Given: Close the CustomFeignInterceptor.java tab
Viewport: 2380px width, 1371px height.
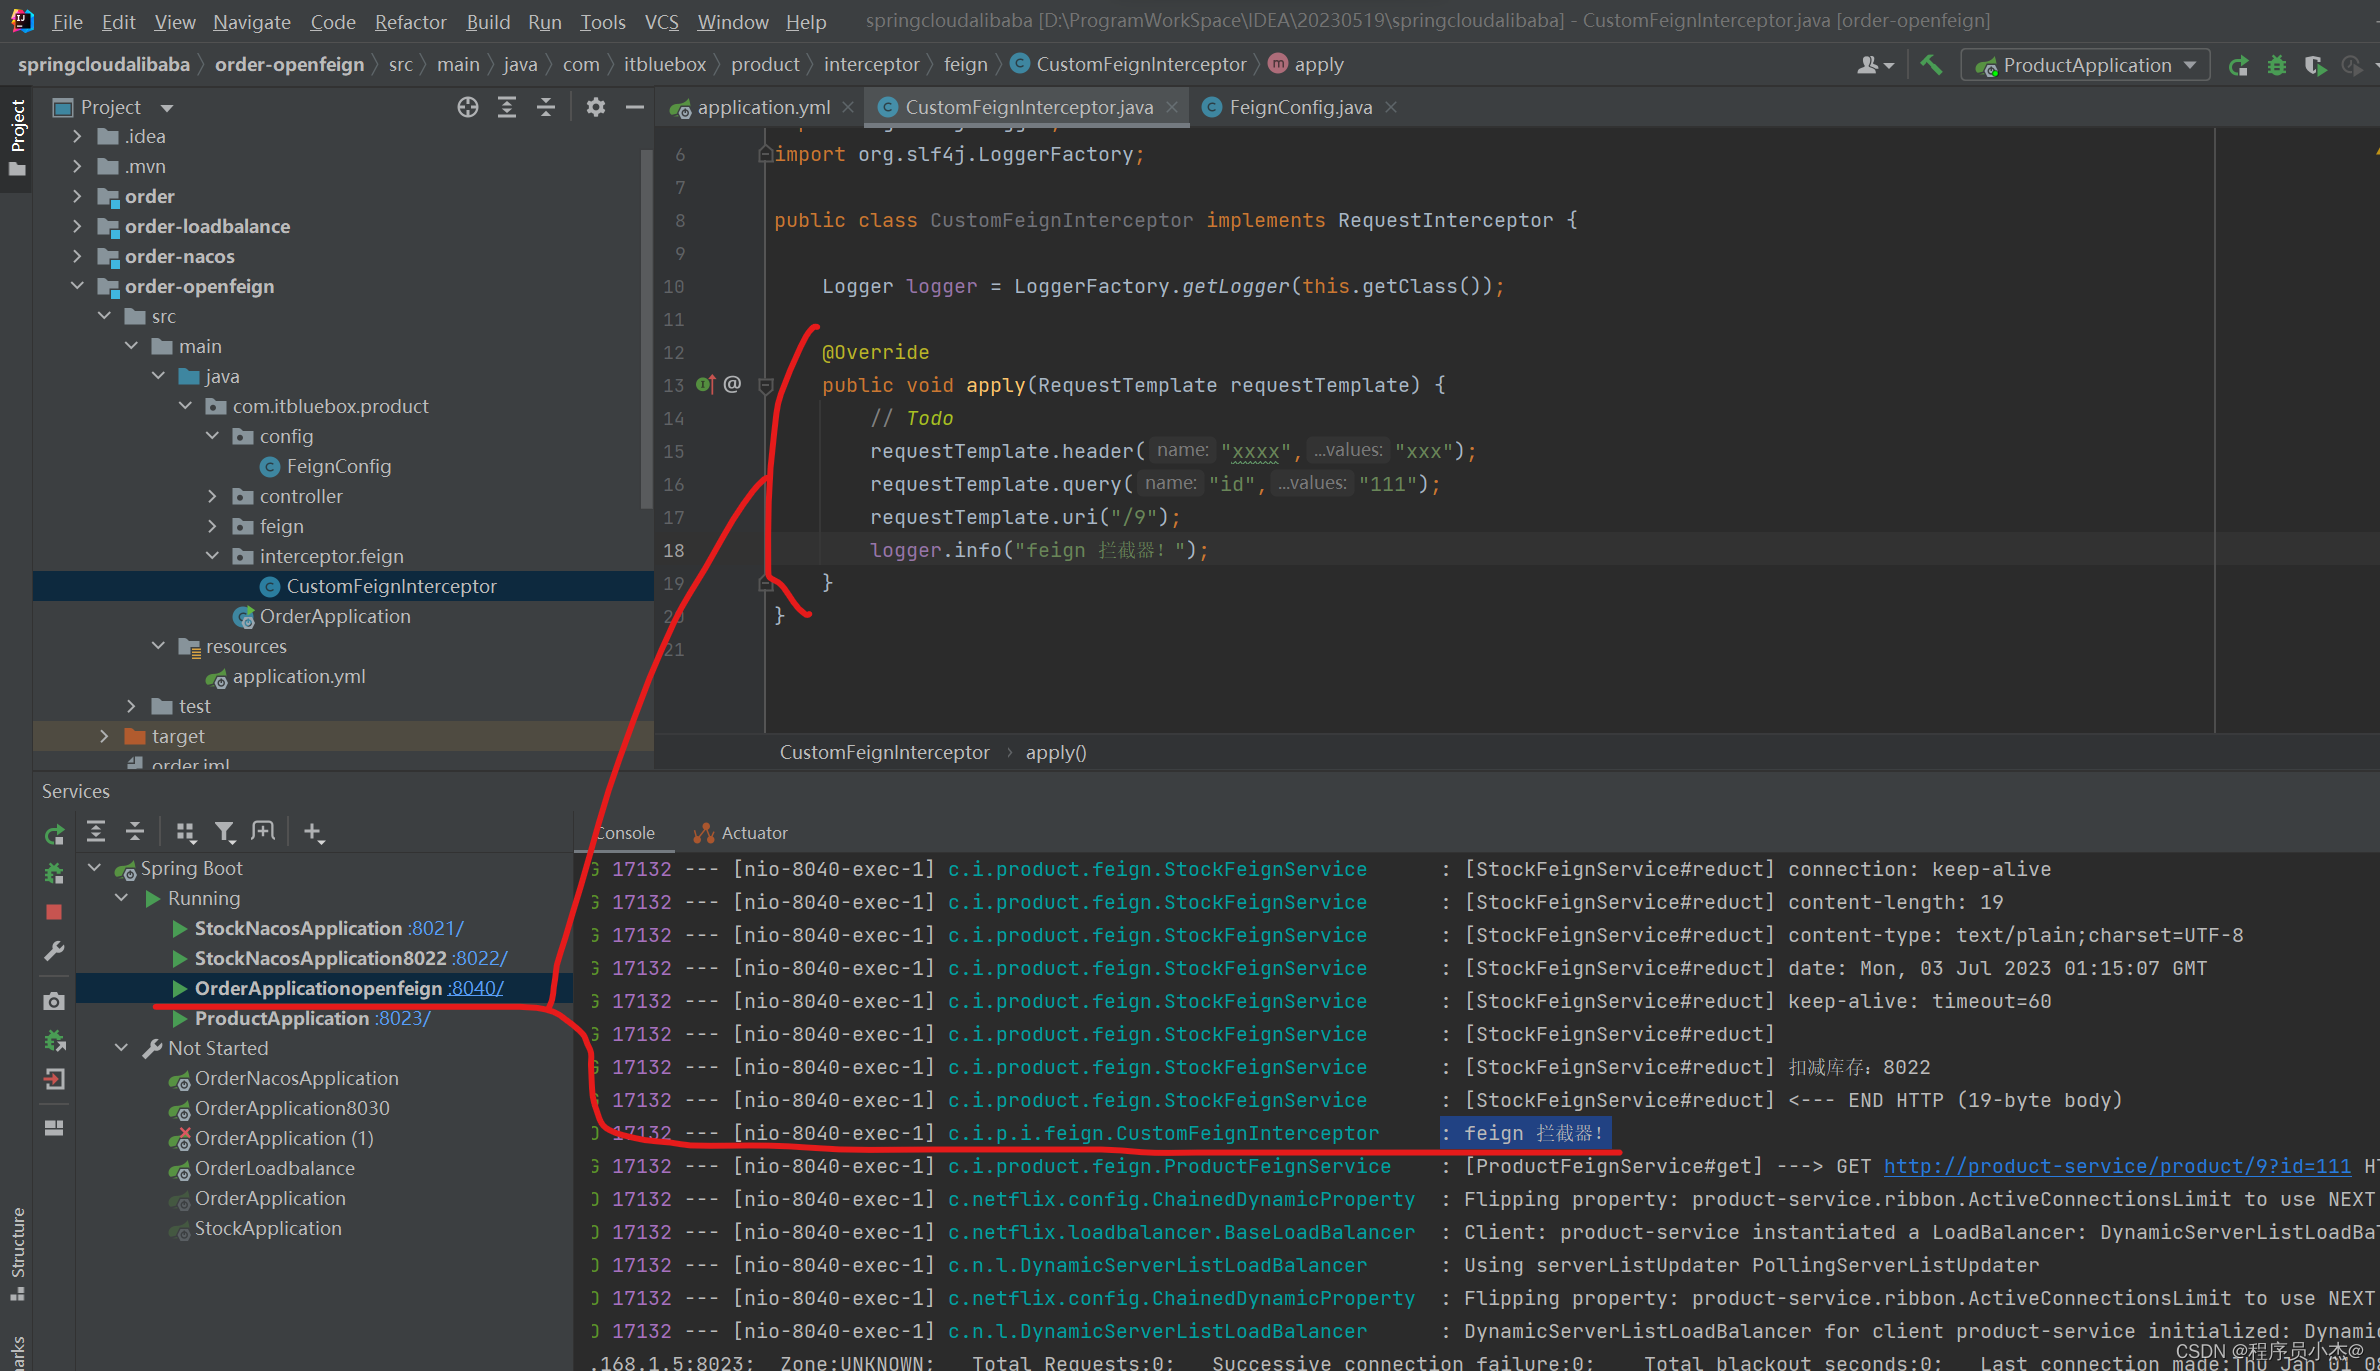Looking at the screenshot, I should point(1172,107).
